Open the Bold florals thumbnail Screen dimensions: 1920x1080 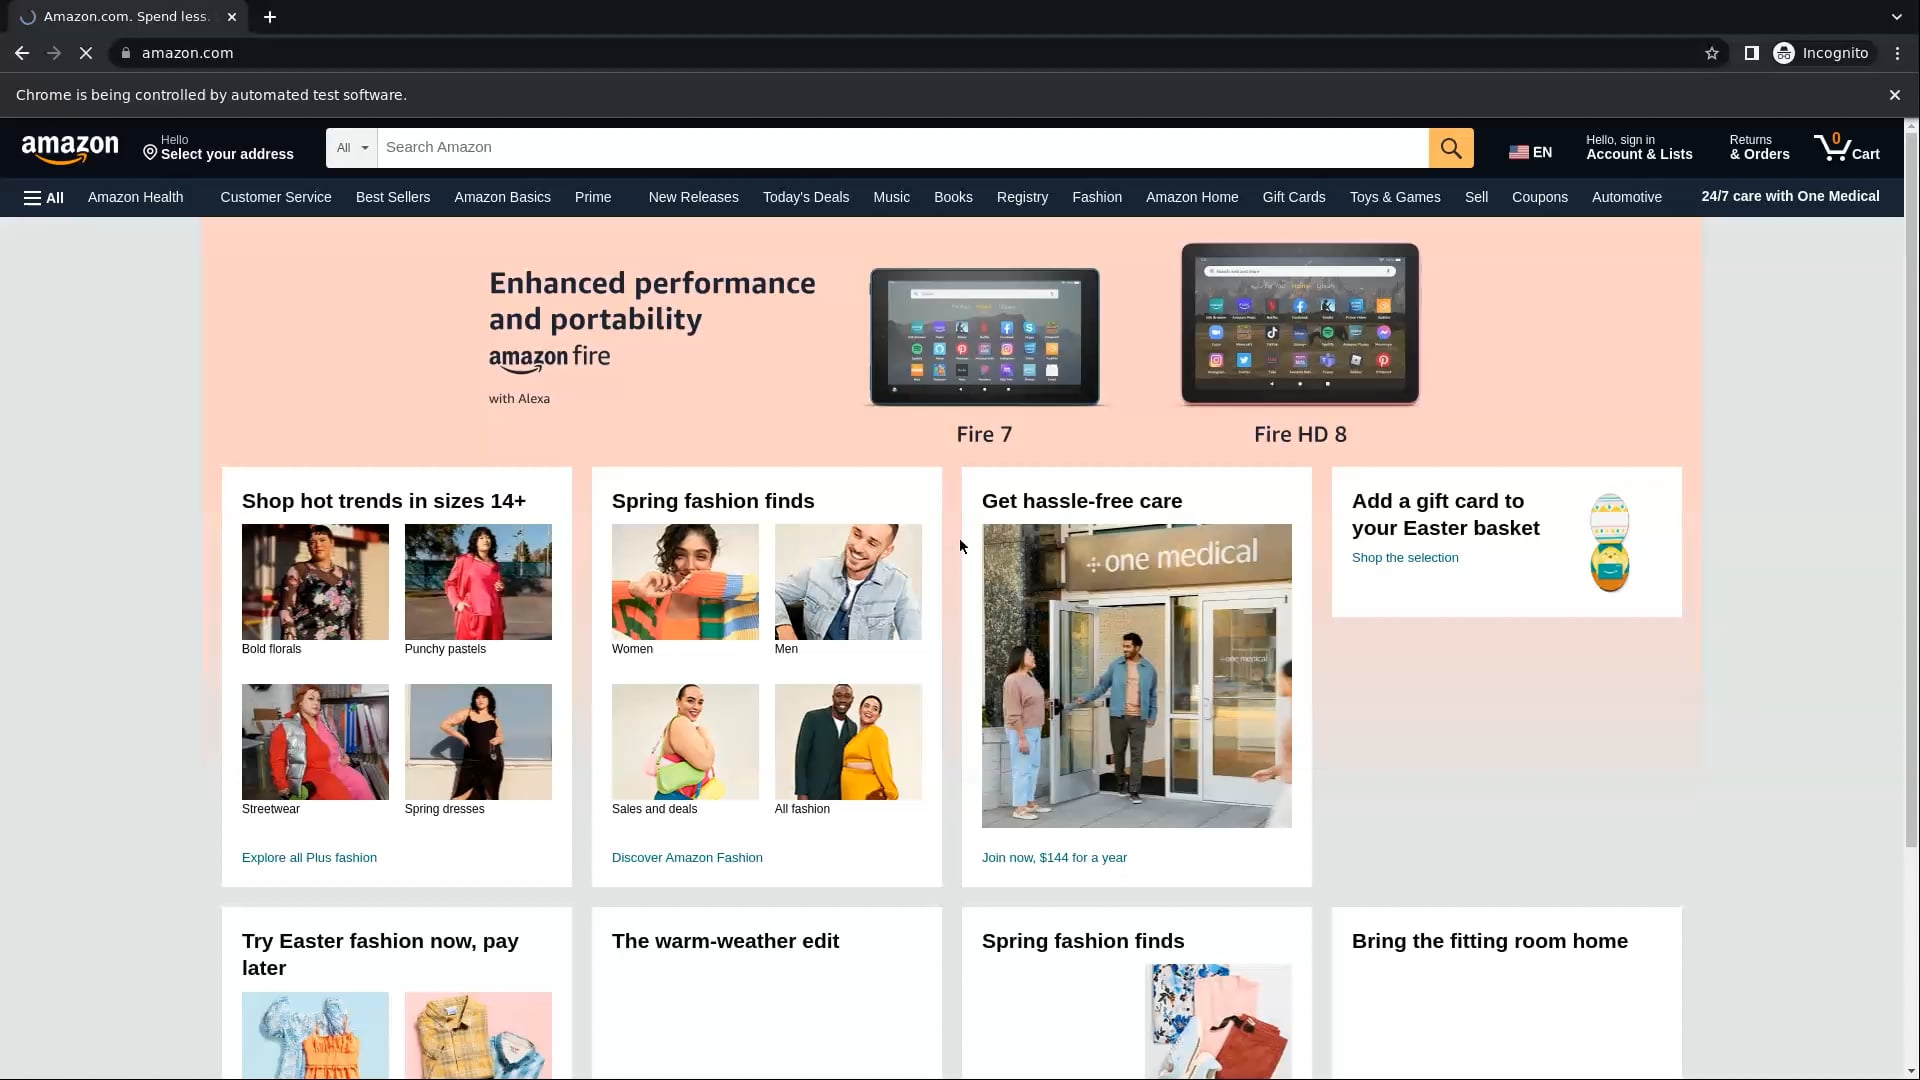315,582
